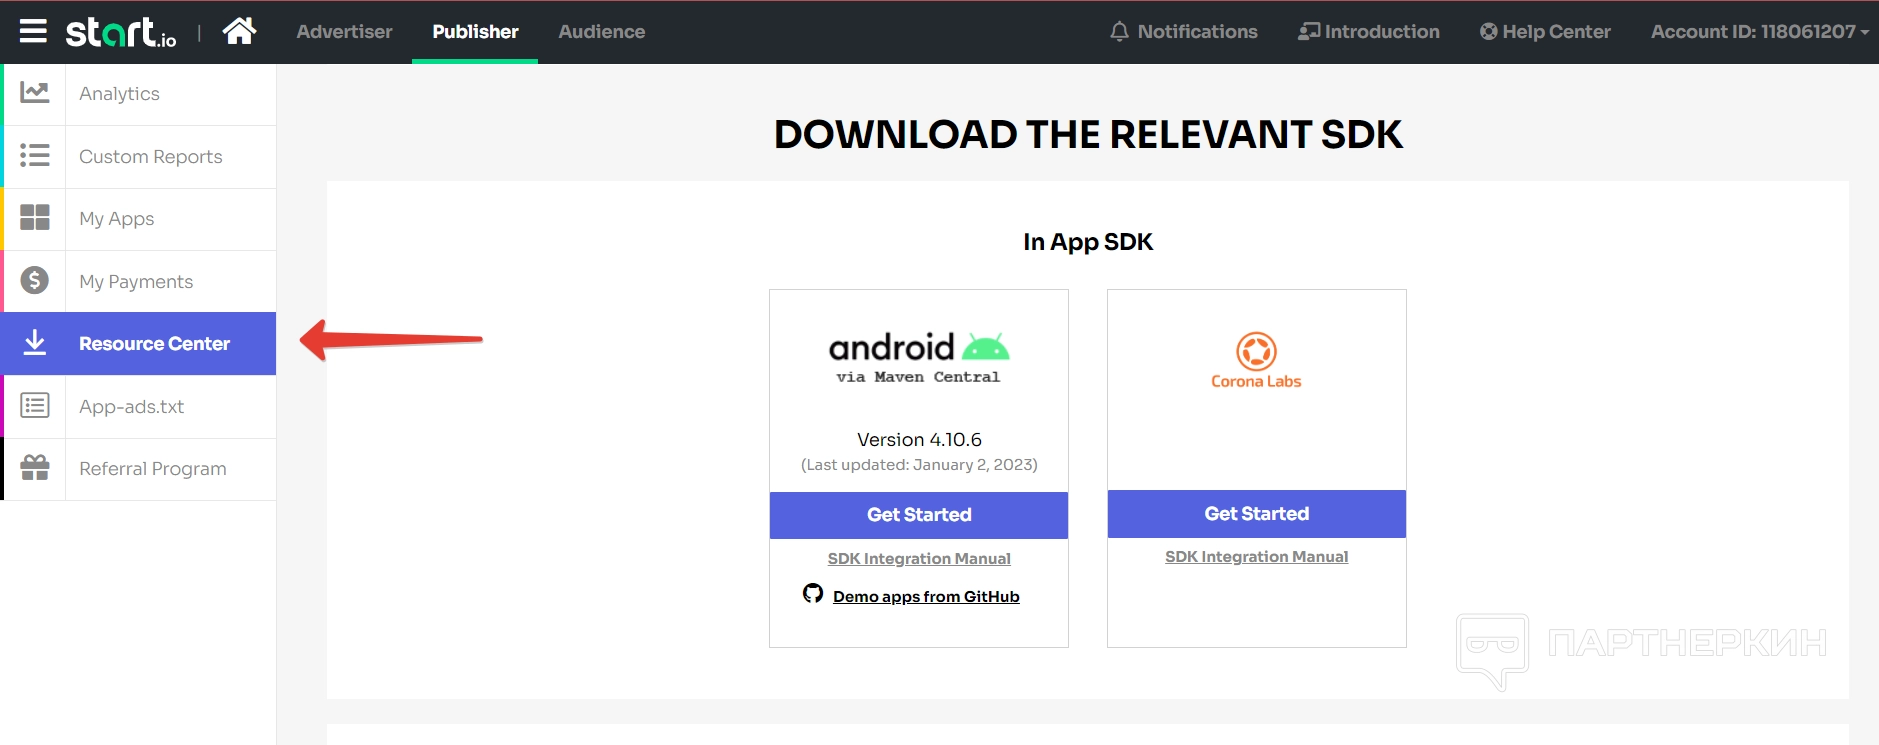1879x745 pixels.
Task: Open Android SDK Integration Manual link
Action: pos(919,559)
